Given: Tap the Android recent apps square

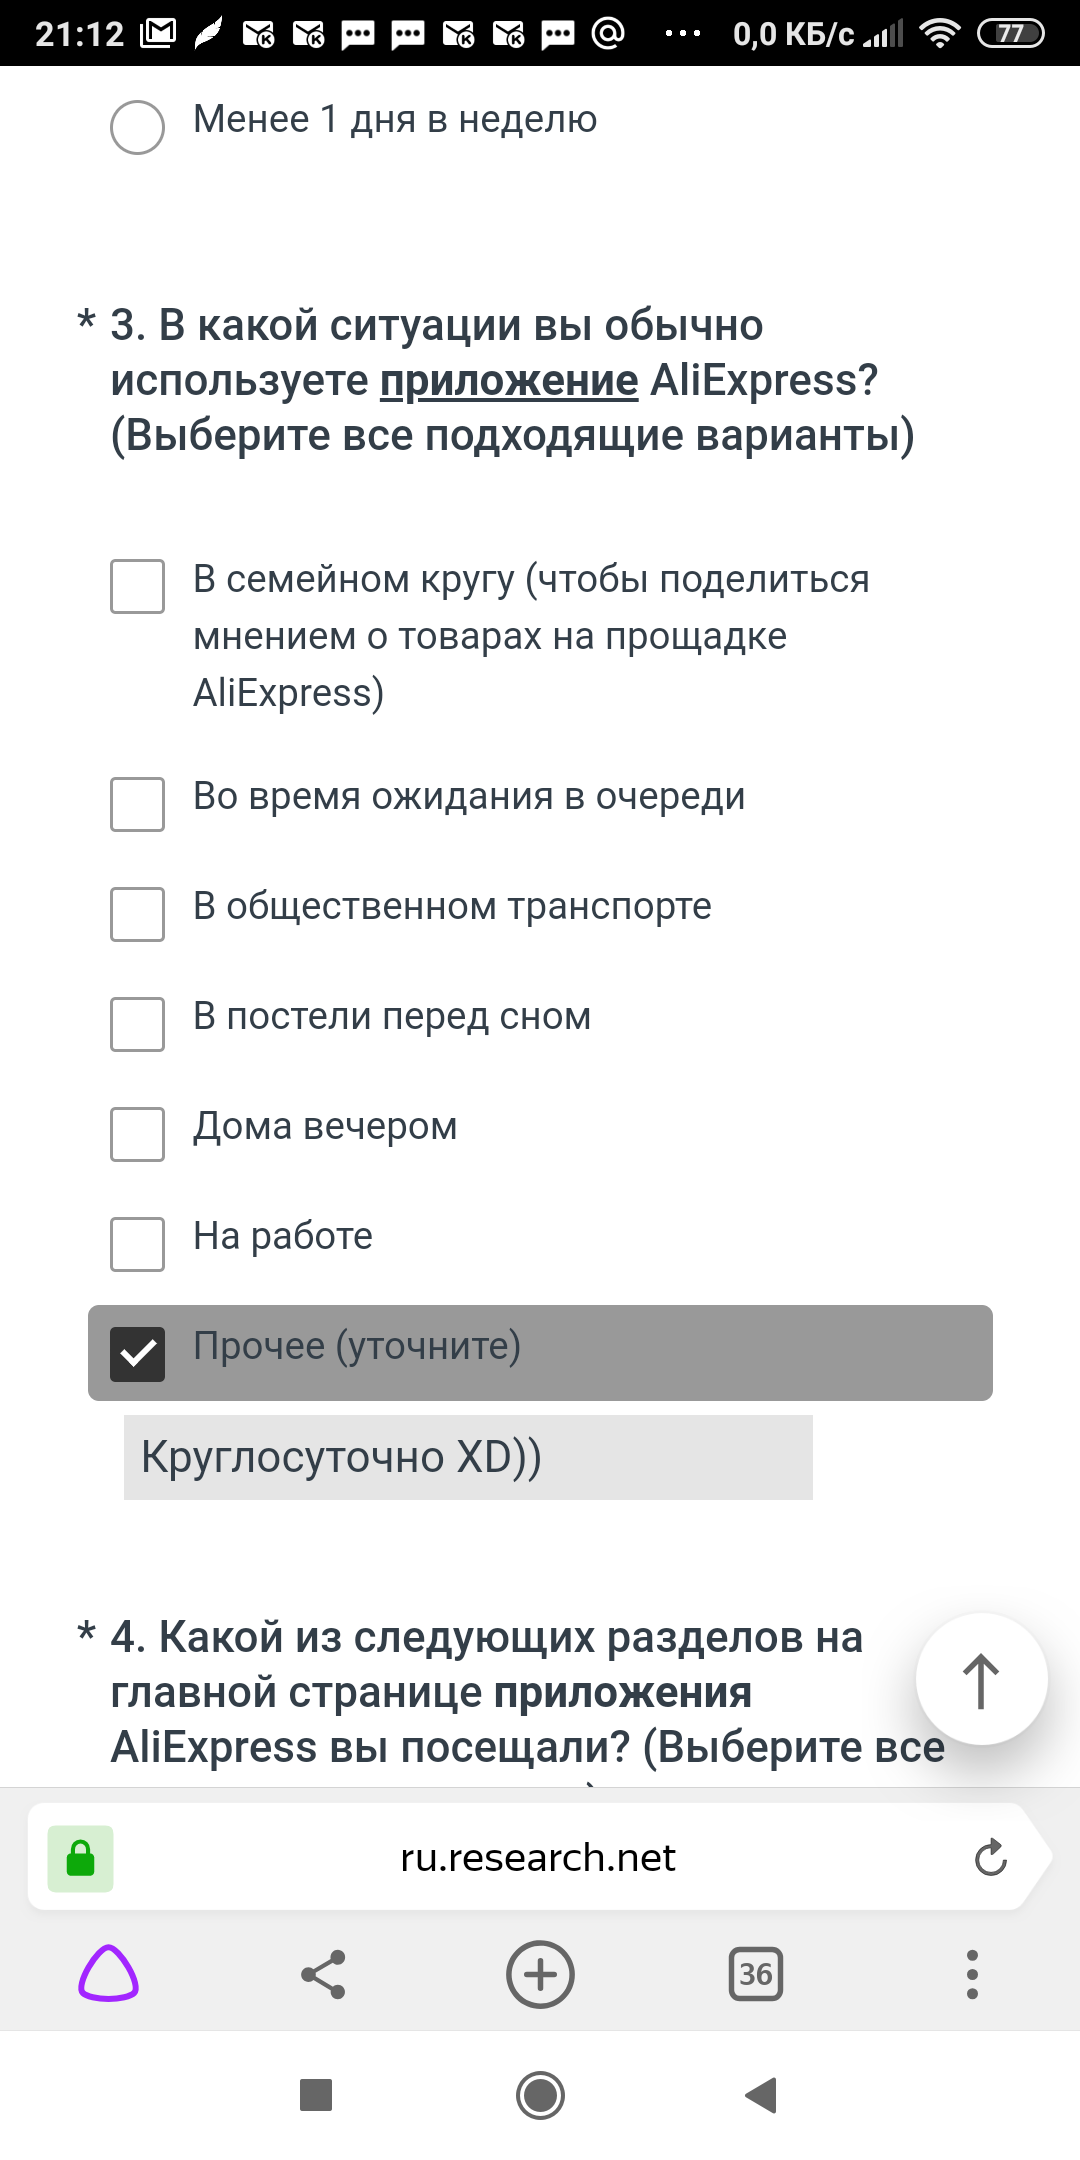Looking at the screenshot, I should (316, 2095).
